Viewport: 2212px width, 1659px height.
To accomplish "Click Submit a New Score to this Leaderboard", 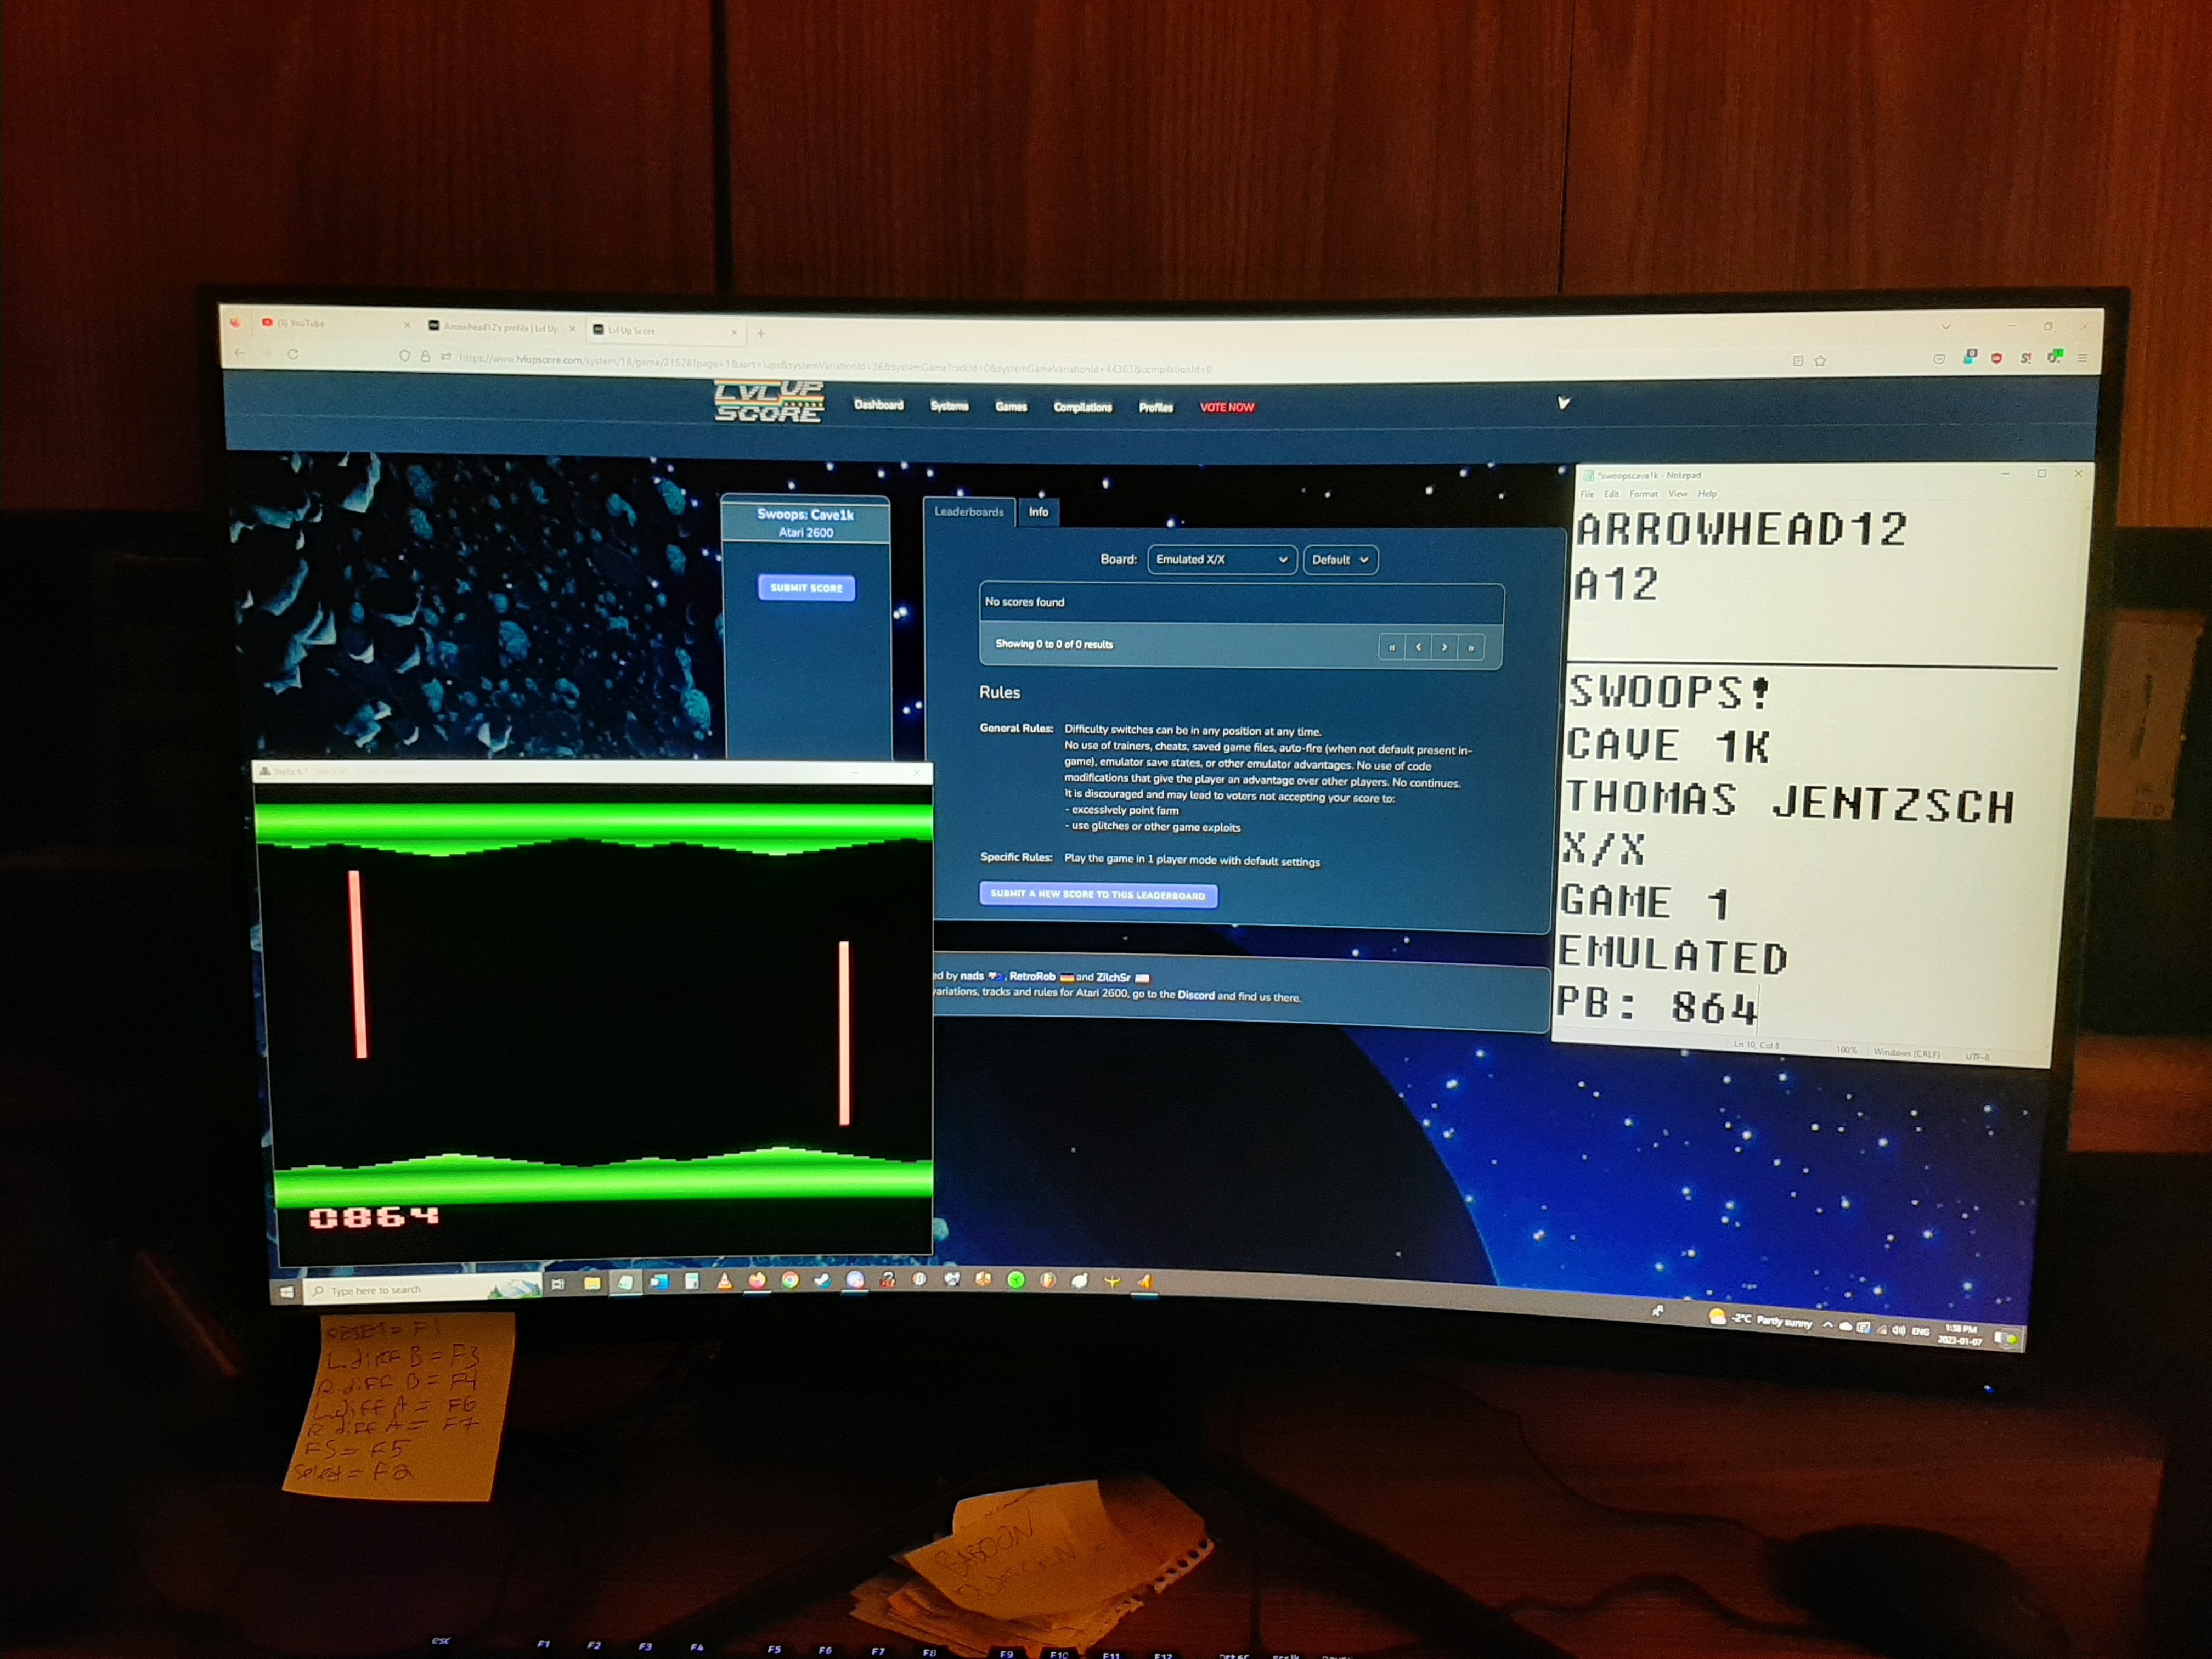I will 1098,894.
